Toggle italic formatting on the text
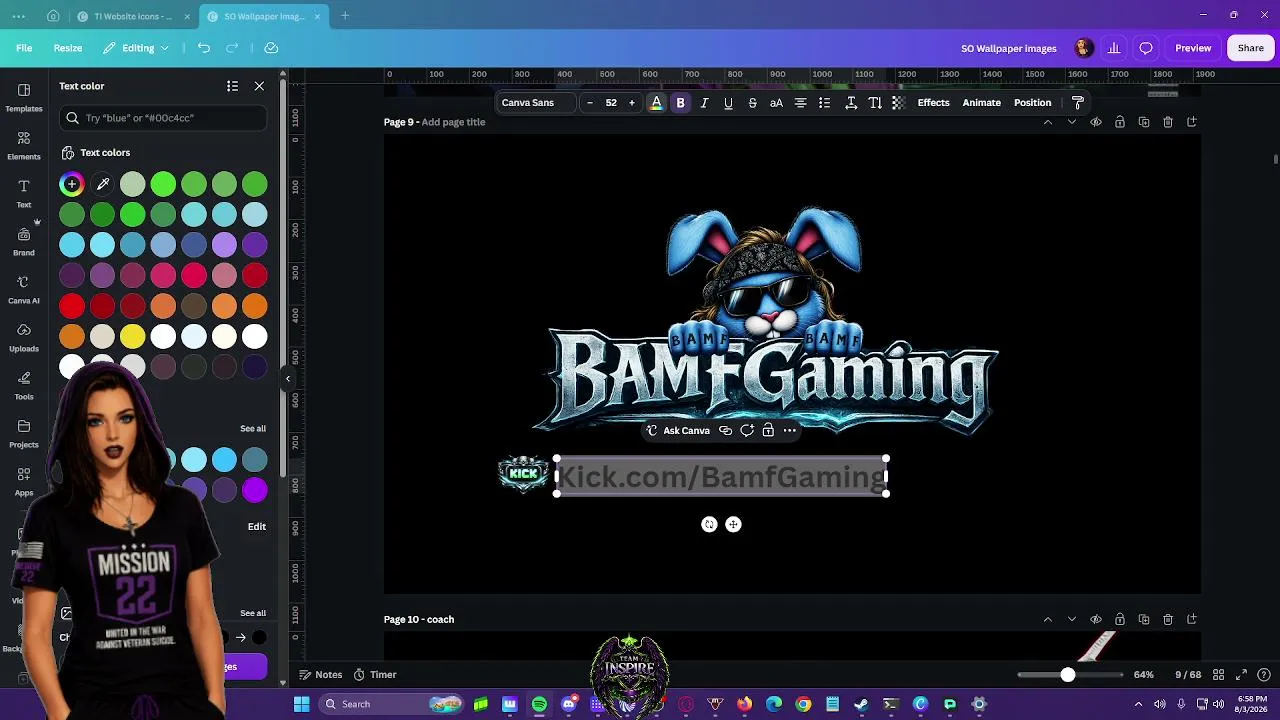 [704, 103]
